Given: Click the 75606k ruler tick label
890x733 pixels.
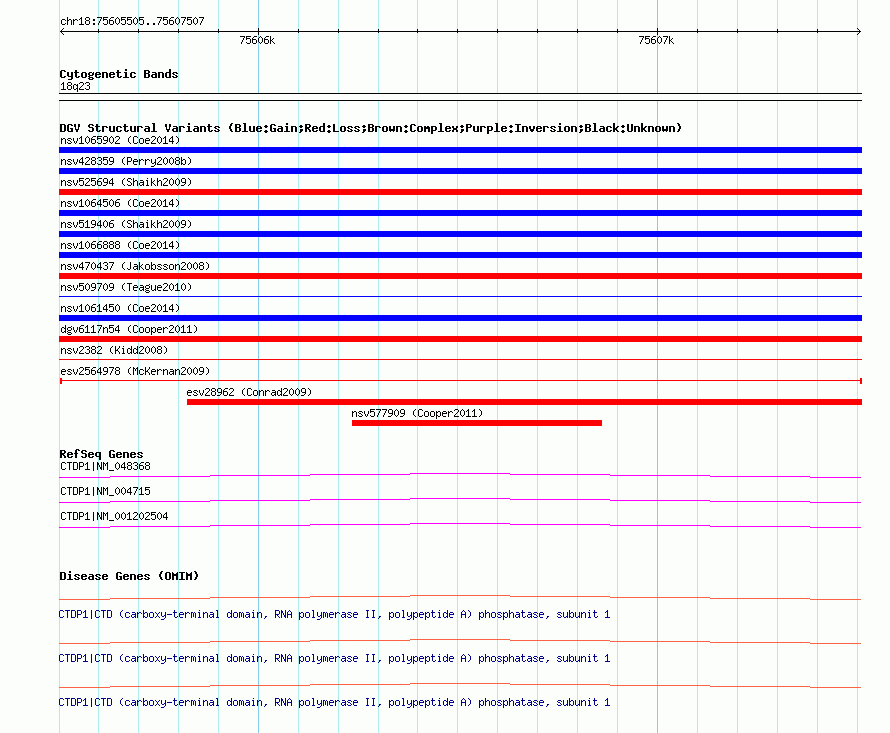Looking at the screenshot, I should point(257,40).
